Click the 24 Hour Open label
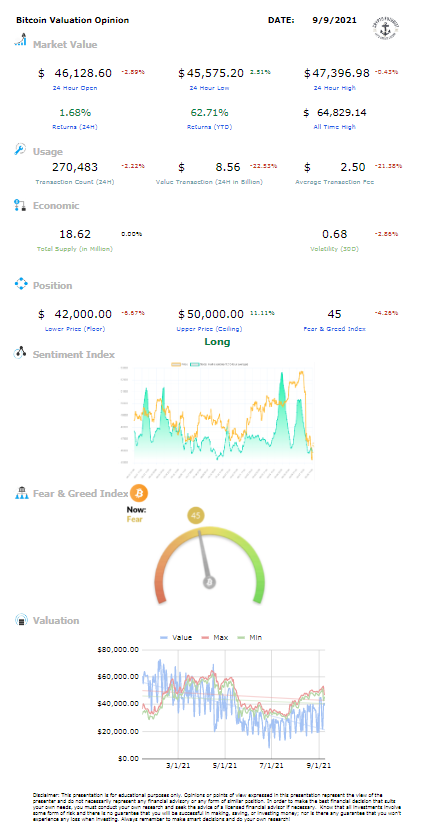Screen dimensions: 425x838 [x=74, y=88]
